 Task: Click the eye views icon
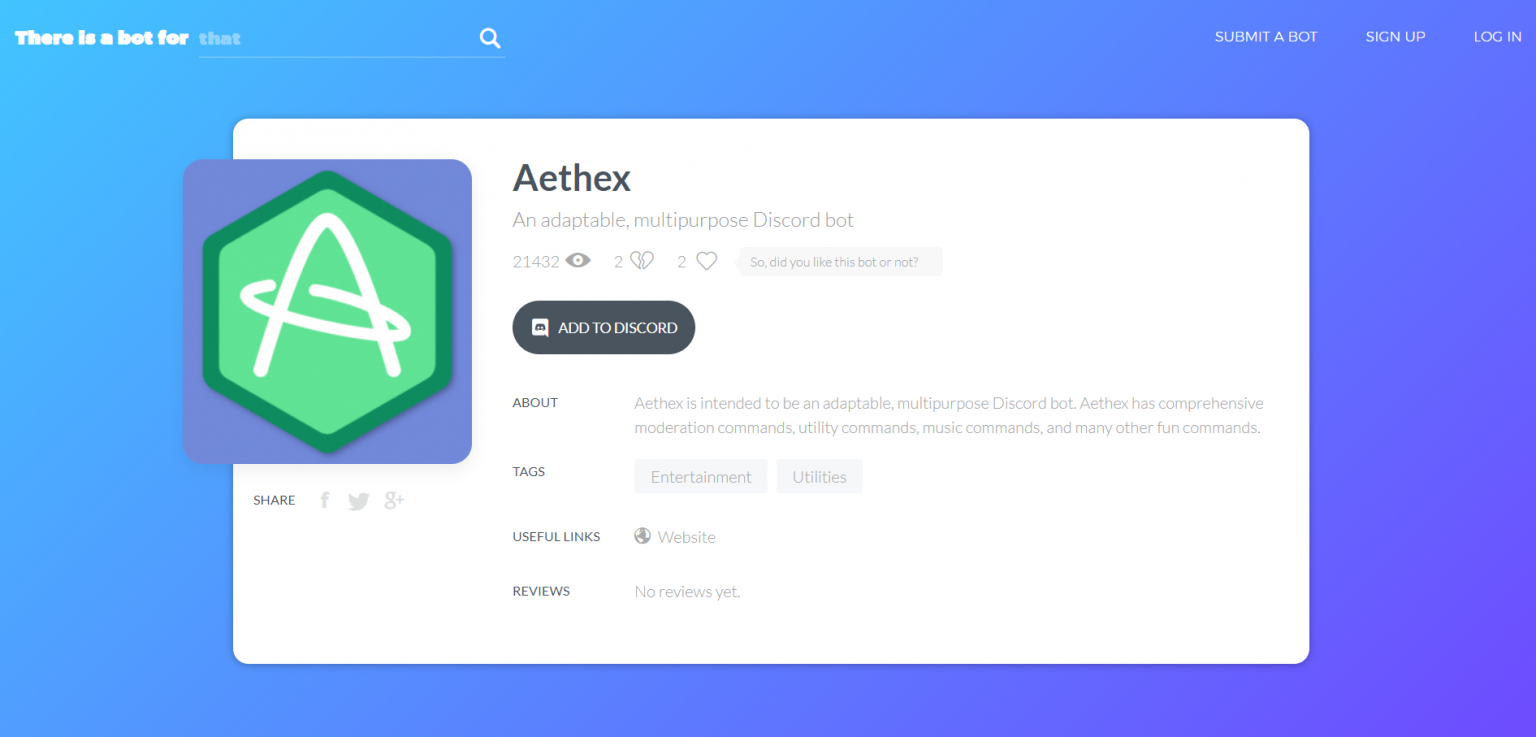tap(578, 259)
